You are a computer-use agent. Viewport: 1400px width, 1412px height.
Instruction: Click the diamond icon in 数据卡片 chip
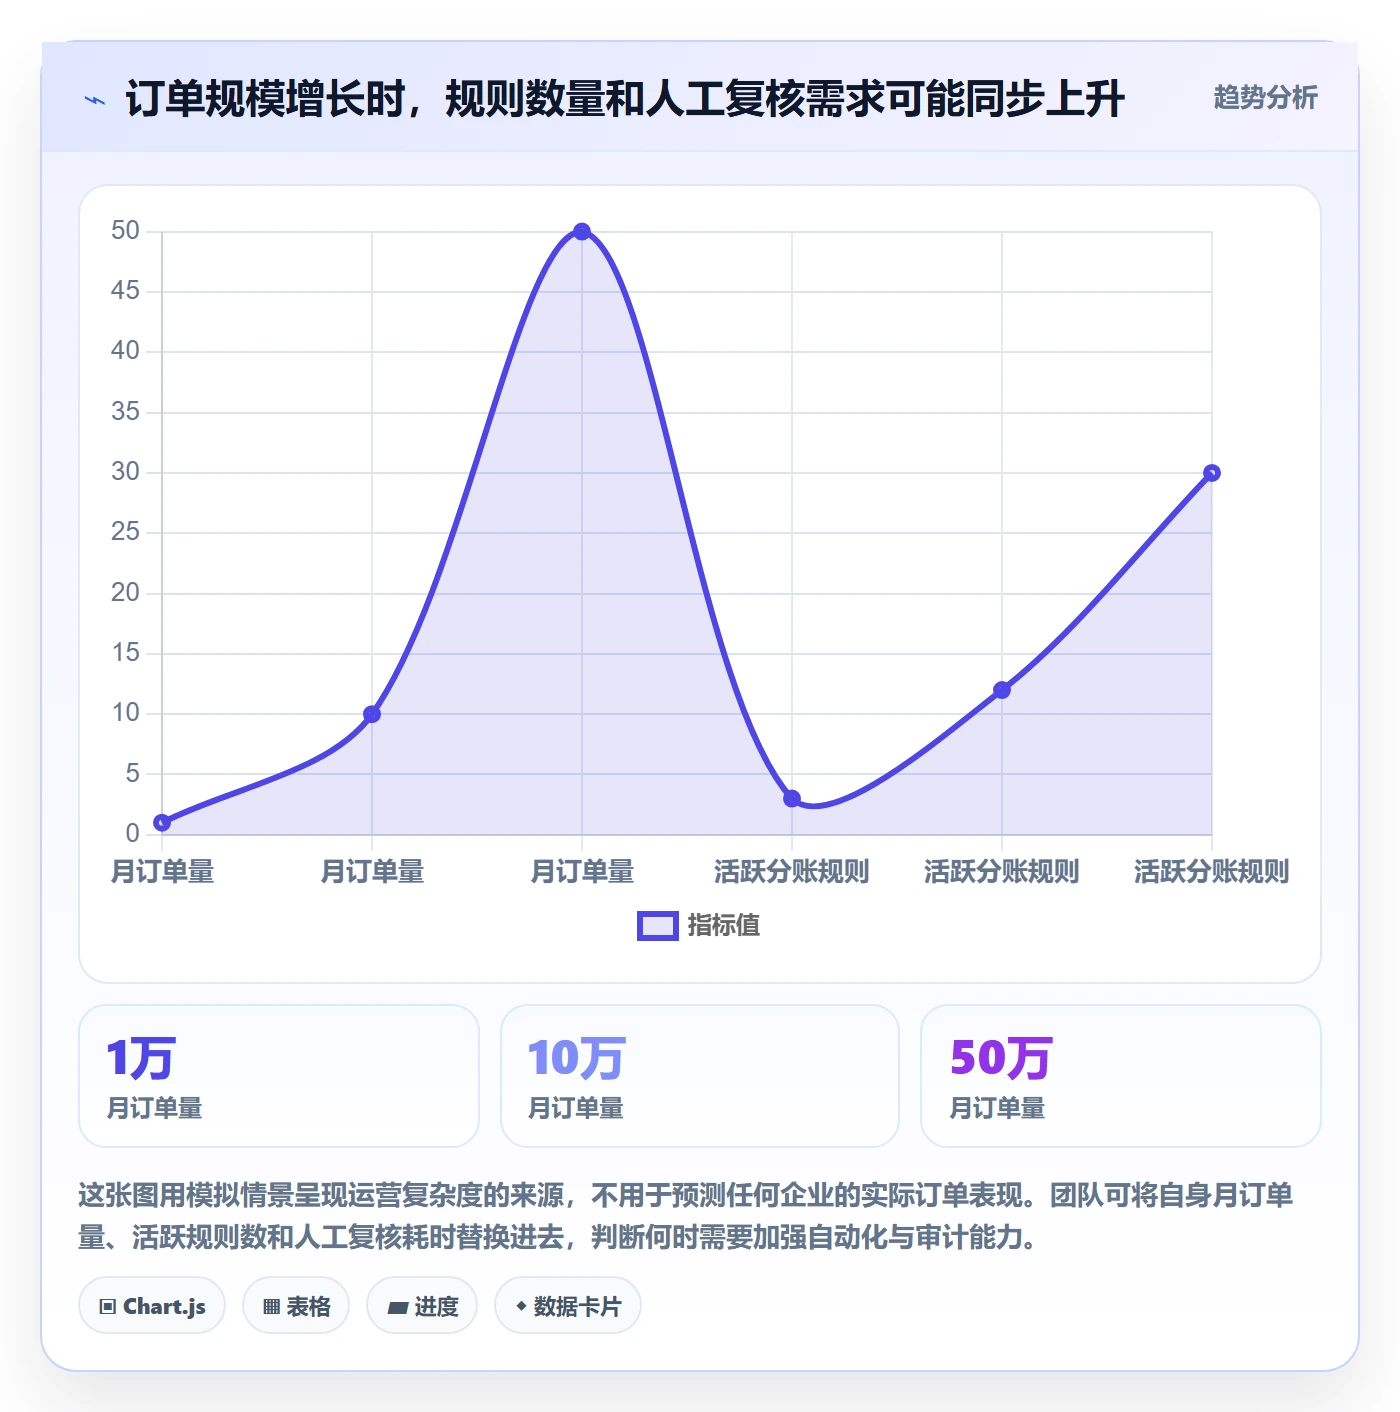pos(521,1306)
